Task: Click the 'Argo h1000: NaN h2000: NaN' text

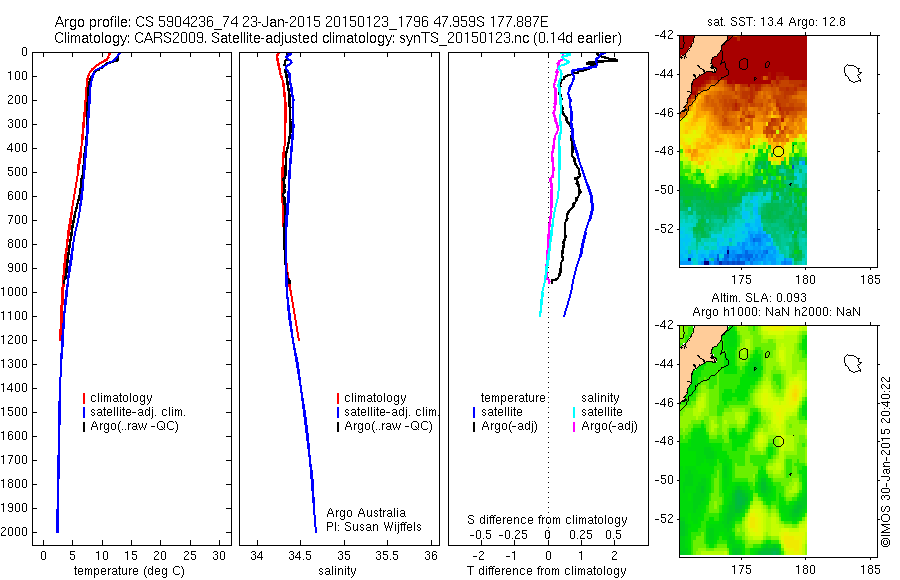Action: (777, 312)
